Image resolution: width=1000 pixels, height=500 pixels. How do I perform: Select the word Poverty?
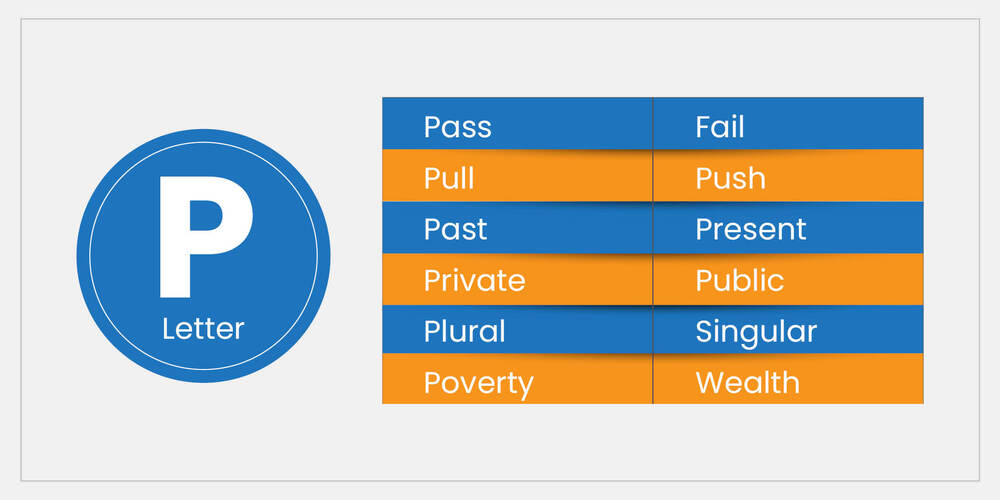[x=478, y=383]
